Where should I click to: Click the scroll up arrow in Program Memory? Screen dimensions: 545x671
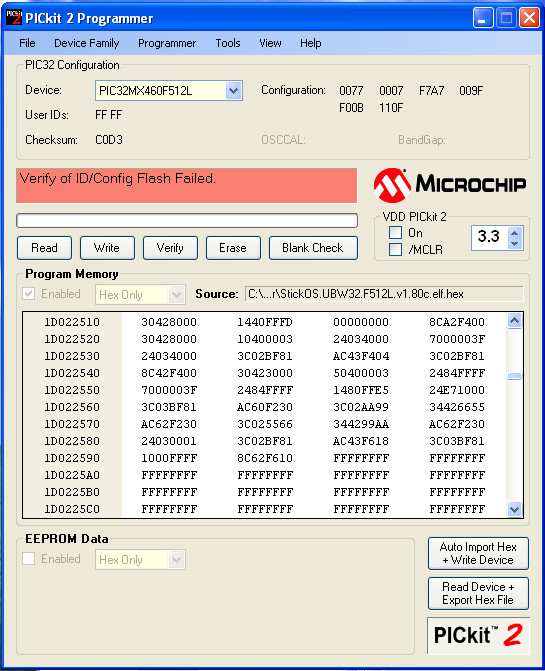click(x=515, y=321)
